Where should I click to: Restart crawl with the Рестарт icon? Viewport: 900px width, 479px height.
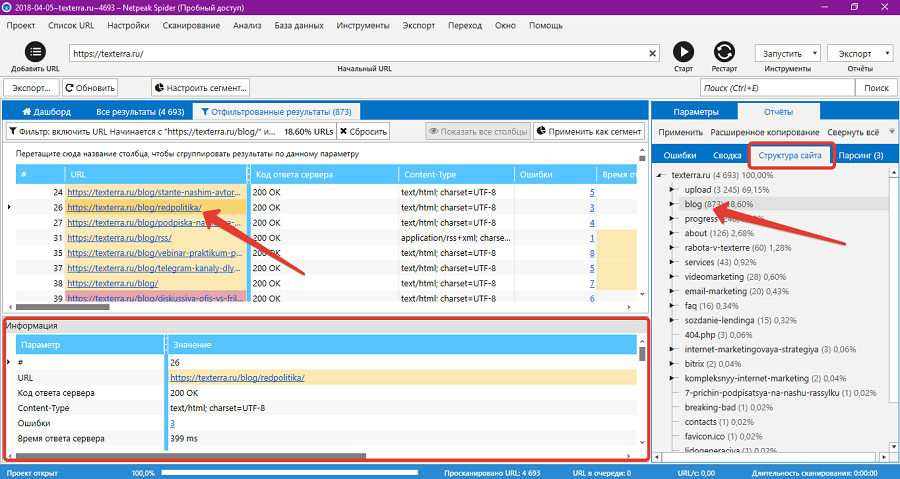(724, 52)
